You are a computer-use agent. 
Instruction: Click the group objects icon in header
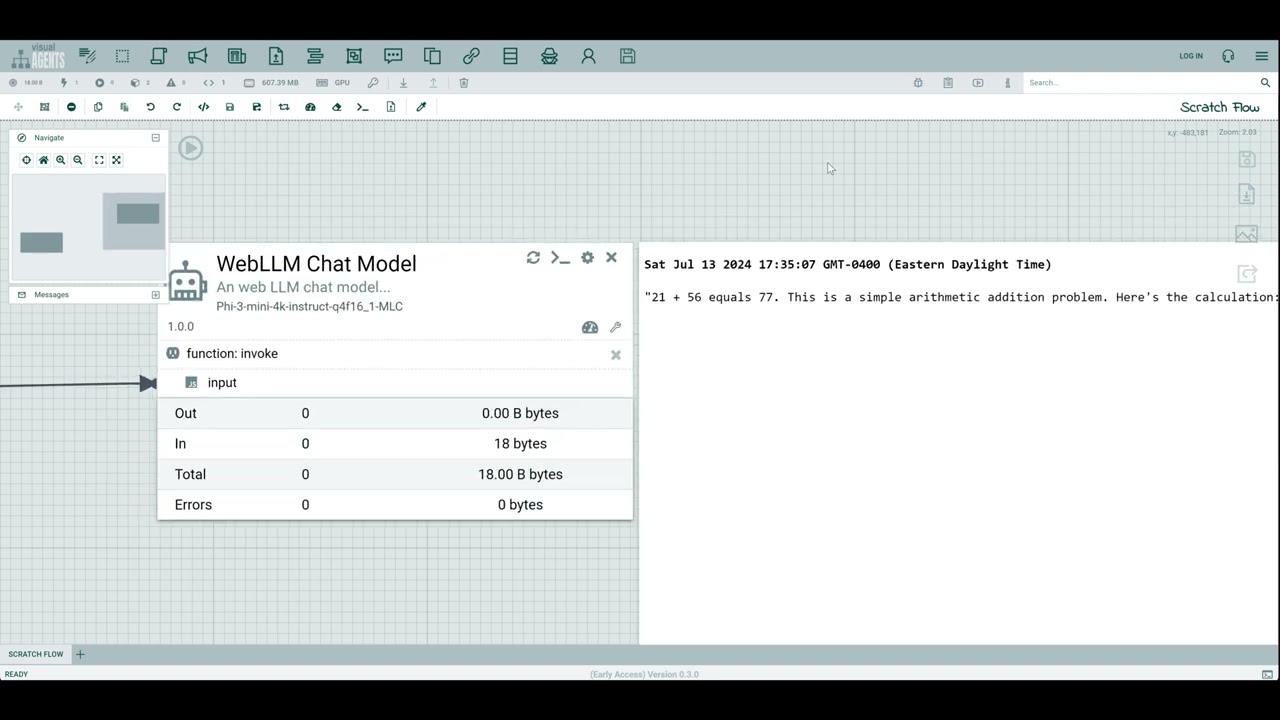coord(354,56)
